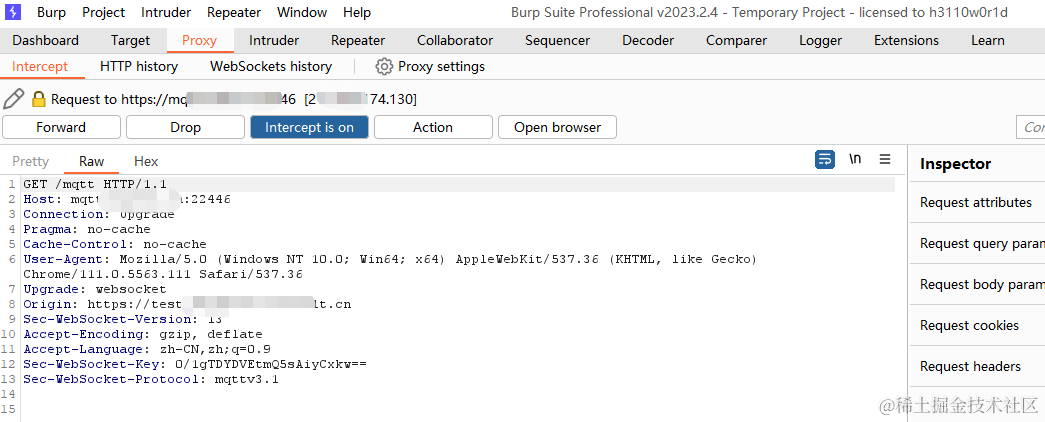Click the Drop button

(x=185, y=127)
